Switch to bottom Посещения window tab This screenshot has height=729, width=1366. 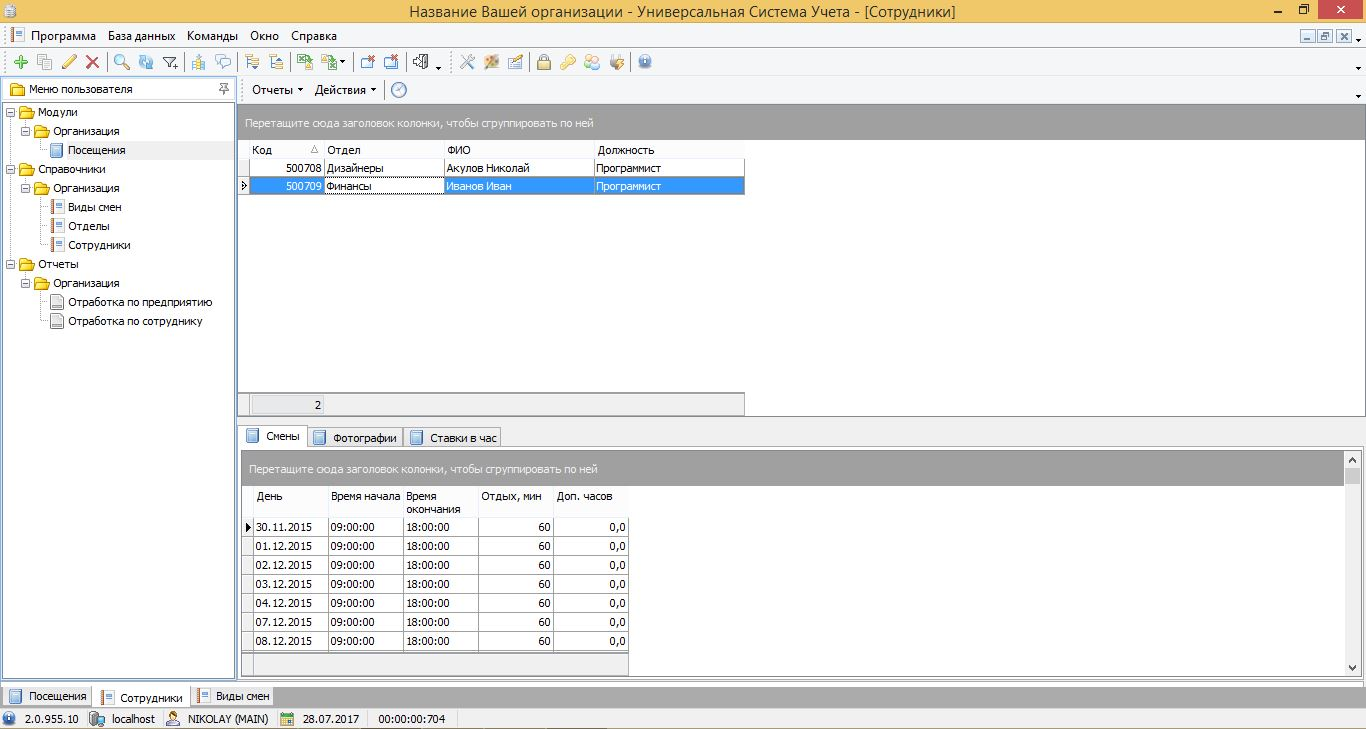[x=47, y=696]
